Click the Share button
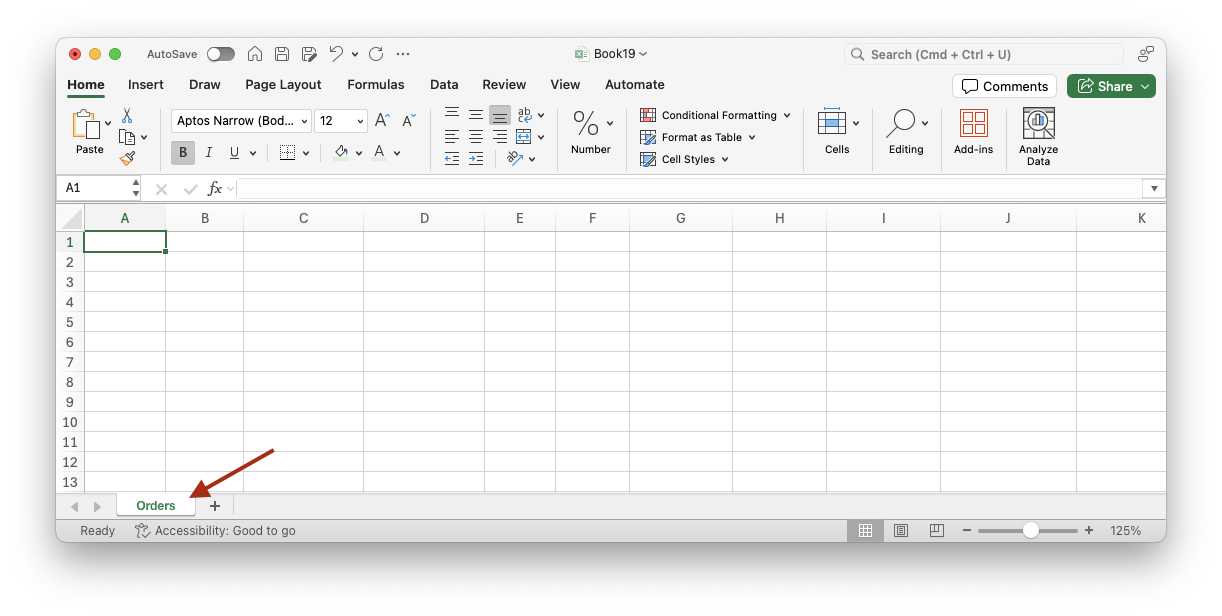This screenshot has height=616, width=1222. [1110, 86]
